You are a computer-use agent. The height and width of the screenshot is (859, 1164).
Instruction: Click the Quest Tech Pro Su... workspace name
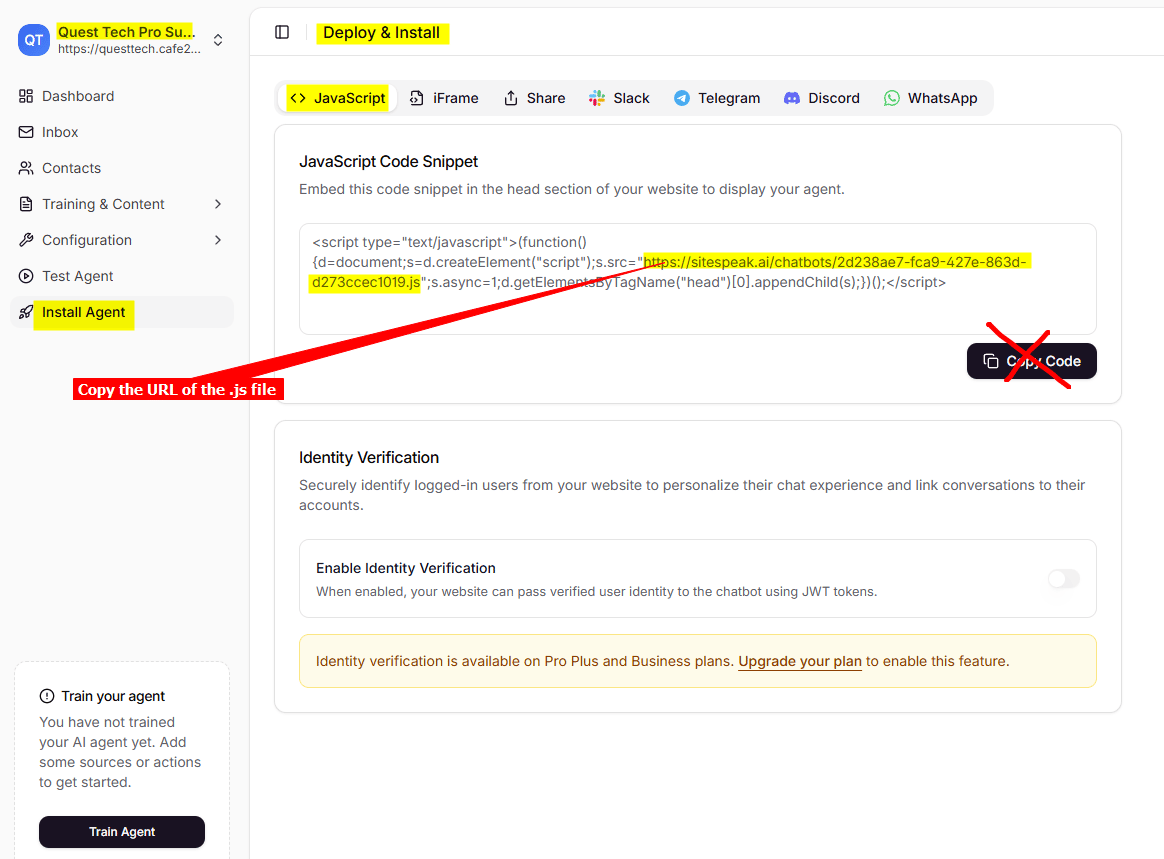(x=126, y=32)
